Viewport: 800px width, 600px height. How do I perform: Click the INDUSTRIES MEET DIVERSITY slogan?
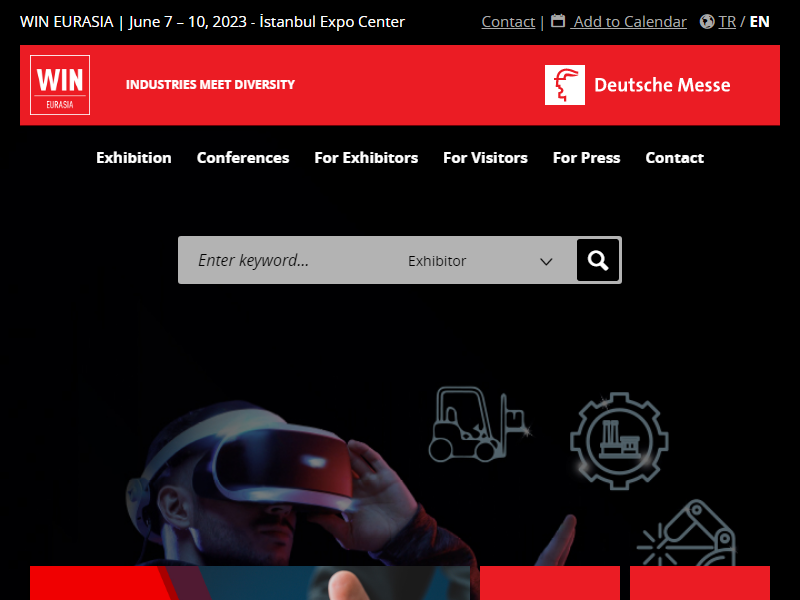pyautogui.click(x=210, y=85)
